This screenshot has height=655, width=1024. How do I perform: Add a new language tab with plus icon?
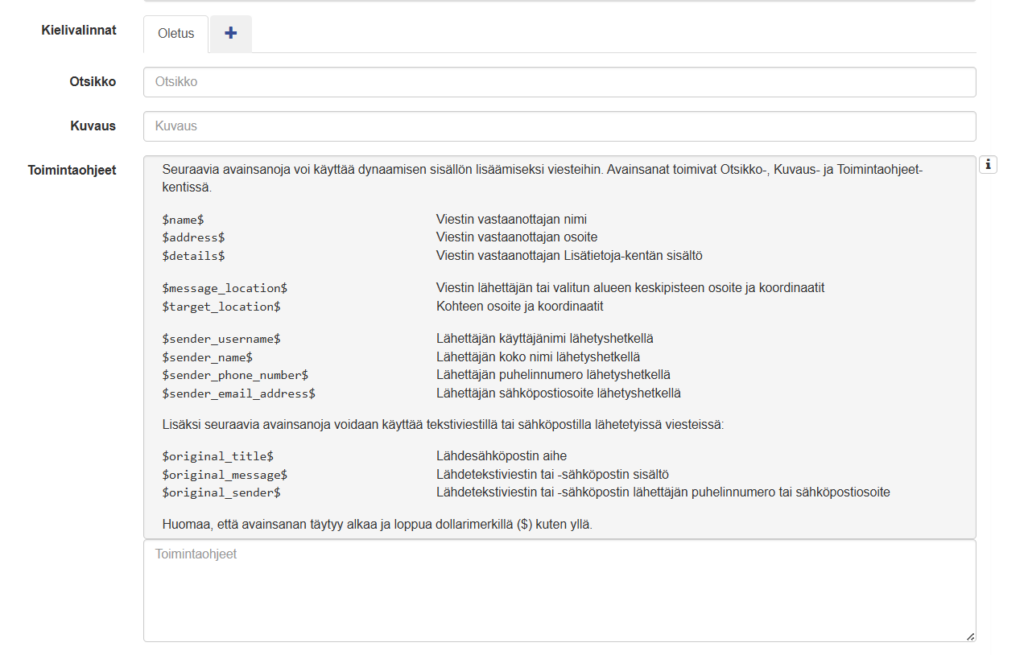[231, 33]
